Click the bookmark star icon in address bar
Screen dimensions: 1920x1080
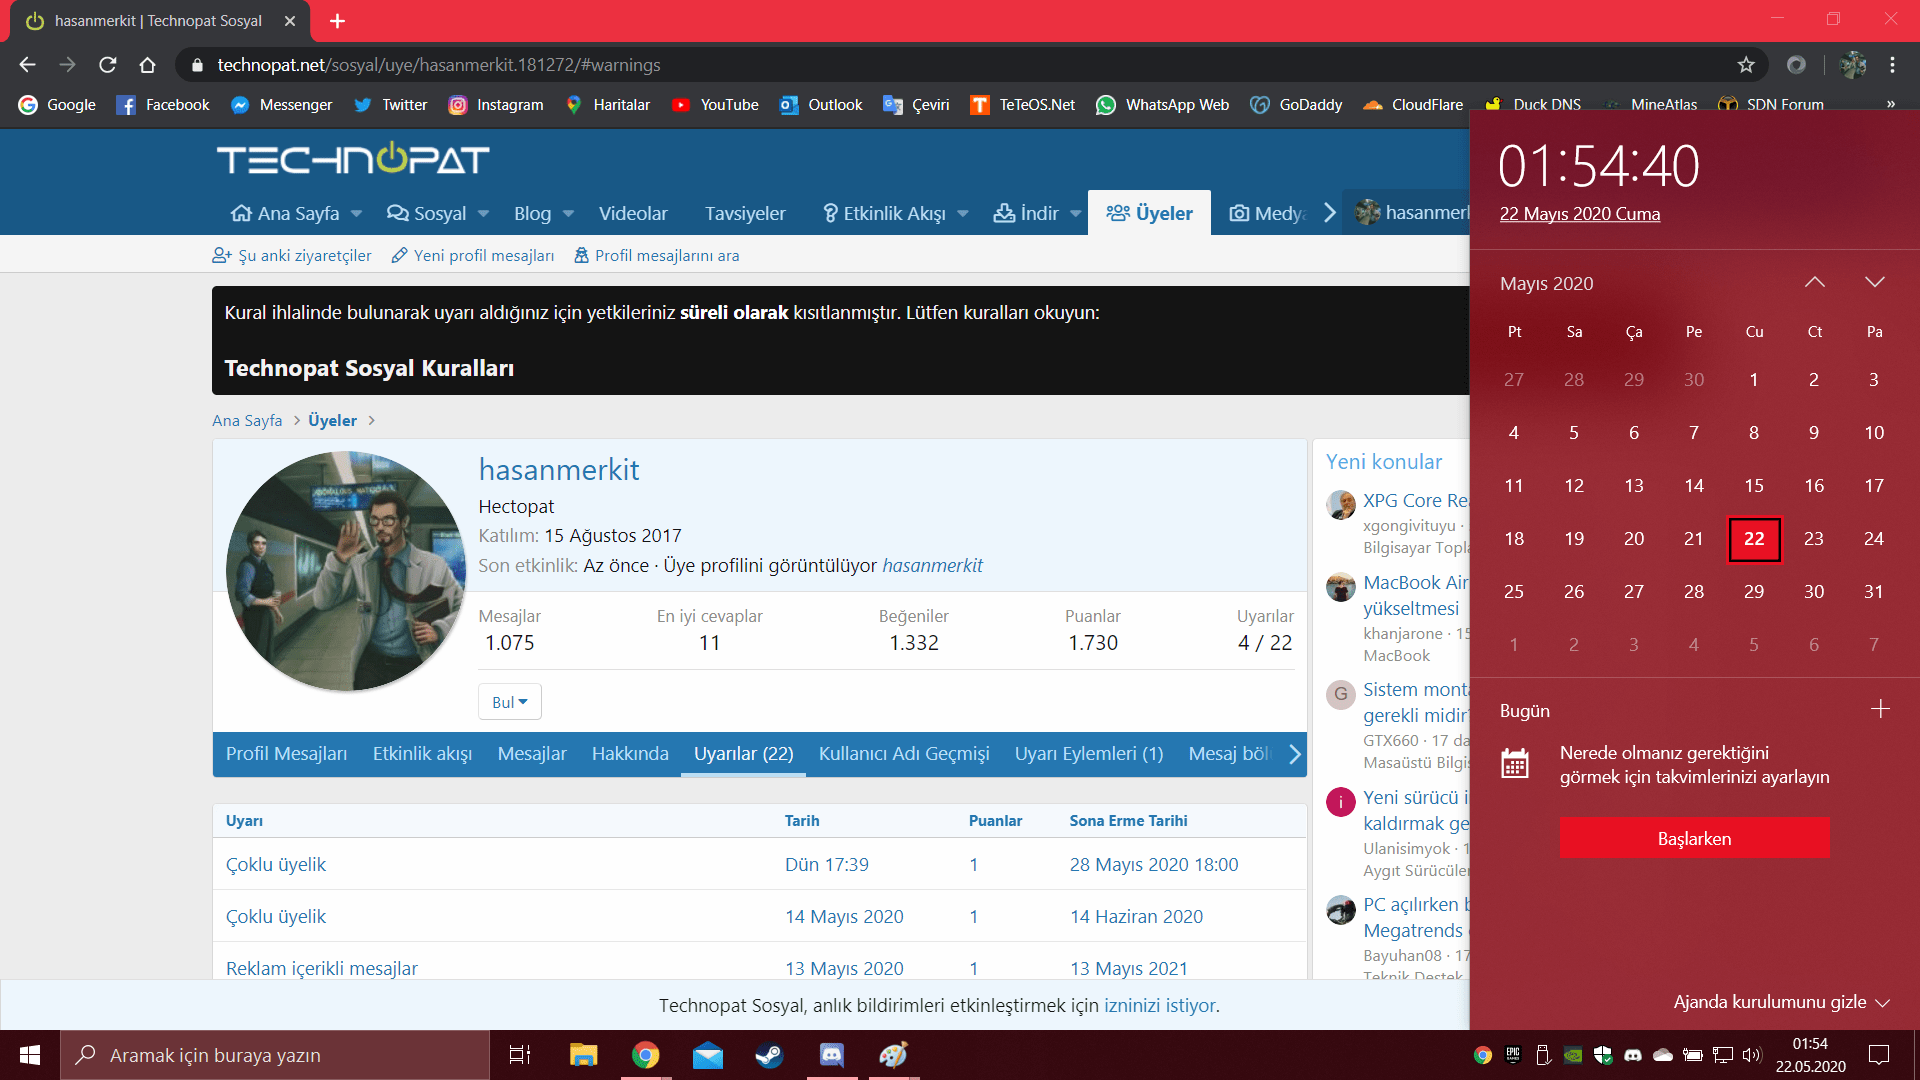(x=1746, y=65)
